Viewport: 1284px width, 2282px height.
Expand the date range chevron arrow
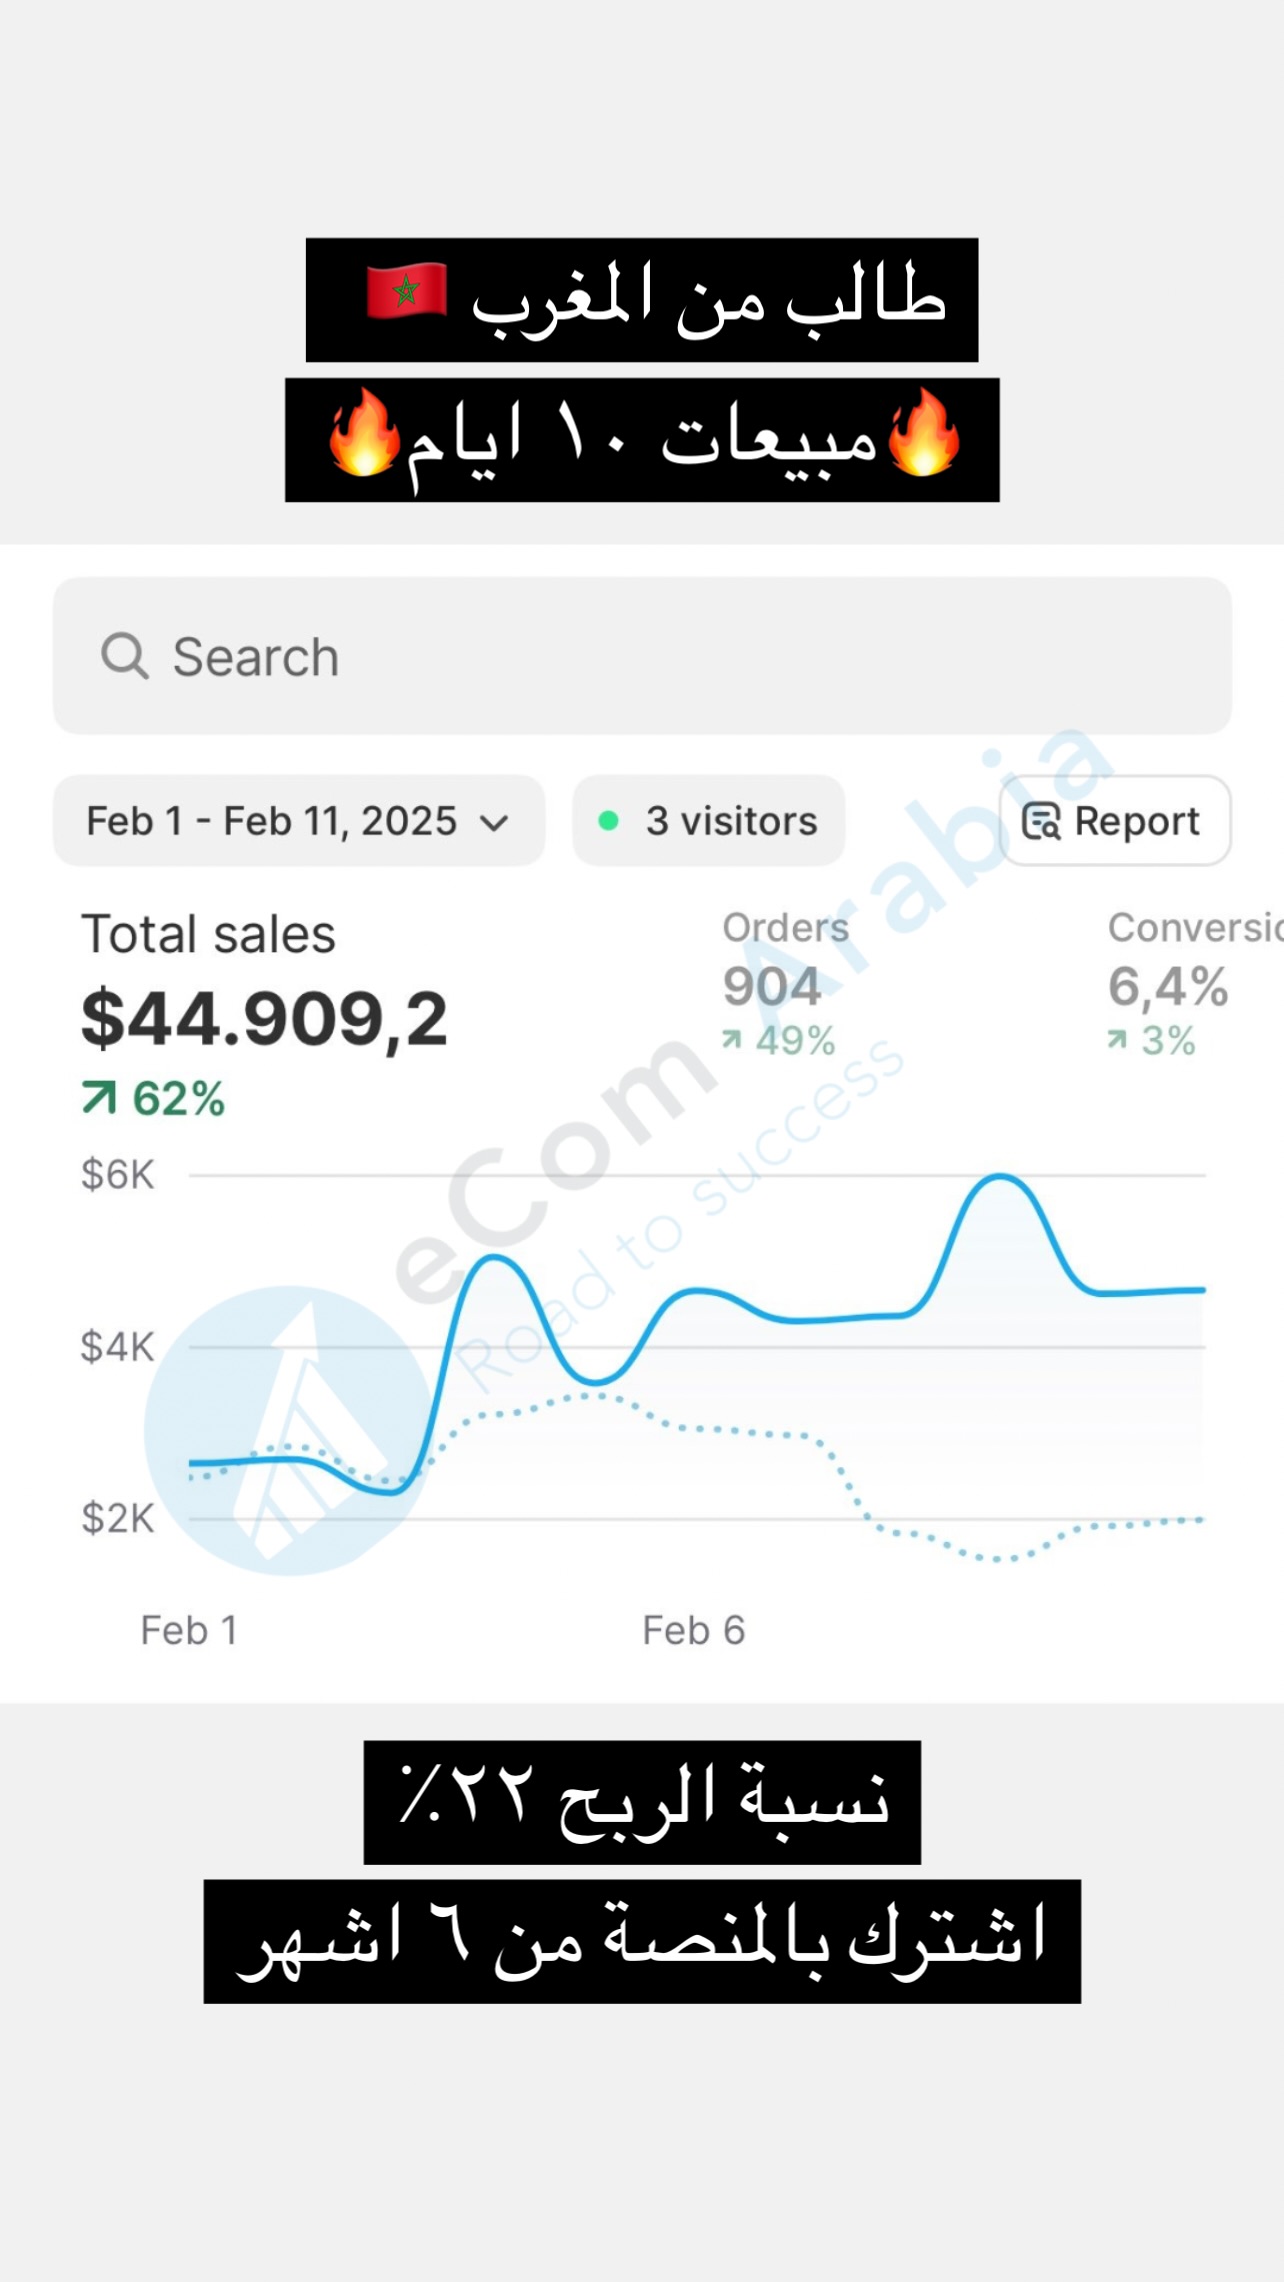(494, 823)
